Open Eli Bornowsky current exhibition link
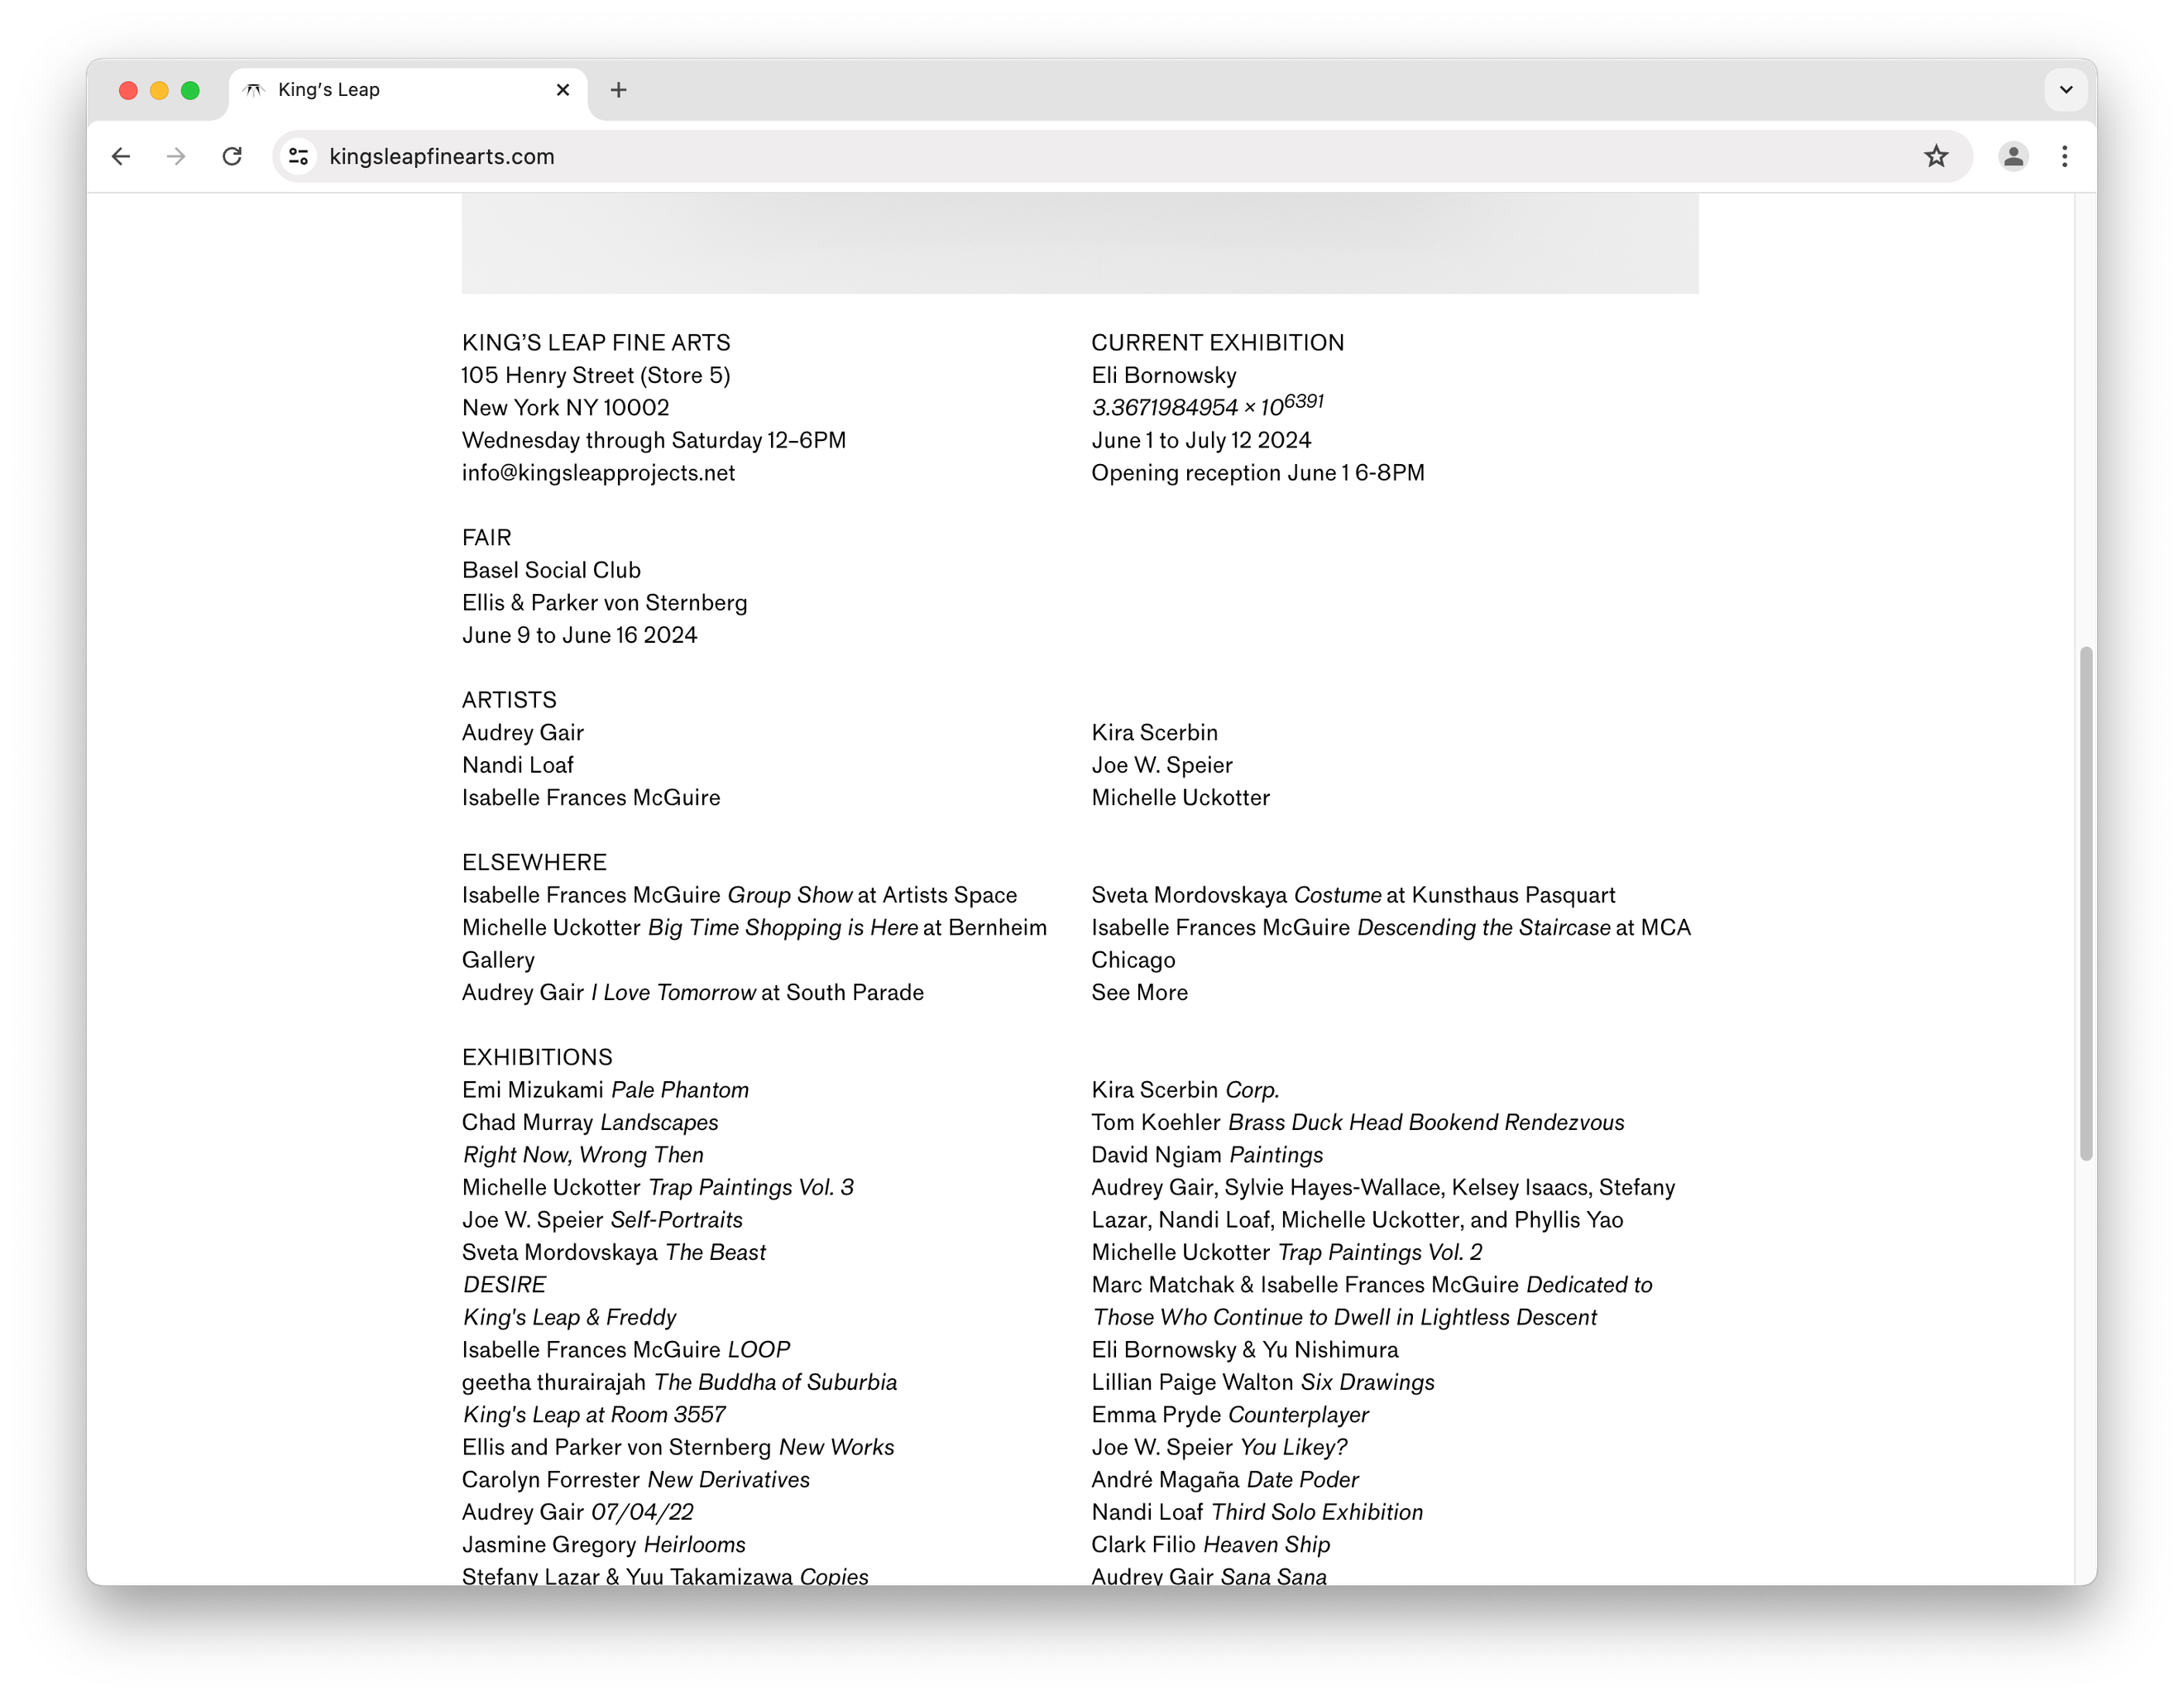The image size is (2184, 1700). [1163, 375]
